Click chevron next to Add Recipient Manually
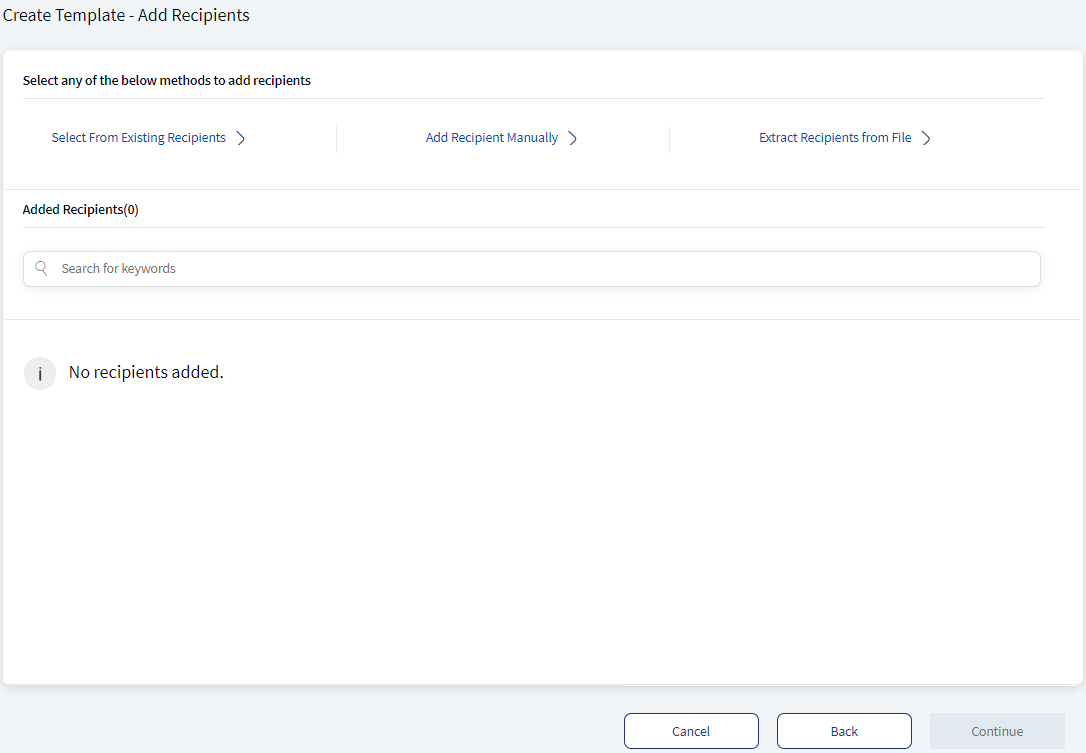This screenshot has height=753, width=1086. (x=573, y=138)
